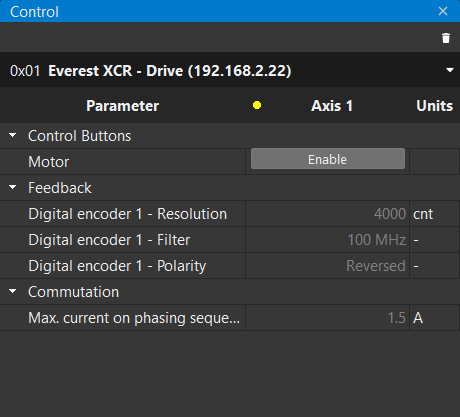
Task: Edit max current value 1.5
Action: click(x=327, y=318)
